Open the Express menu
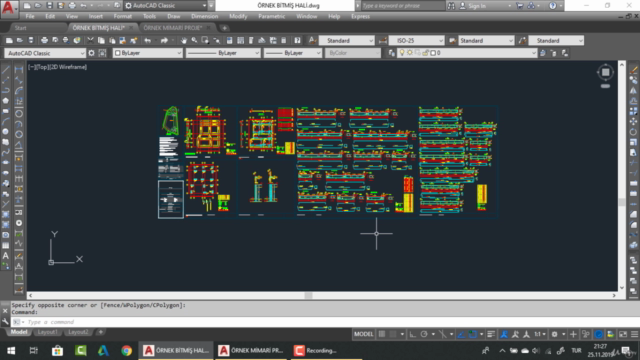Screen dimensions: 640x360 coord(360,16)
